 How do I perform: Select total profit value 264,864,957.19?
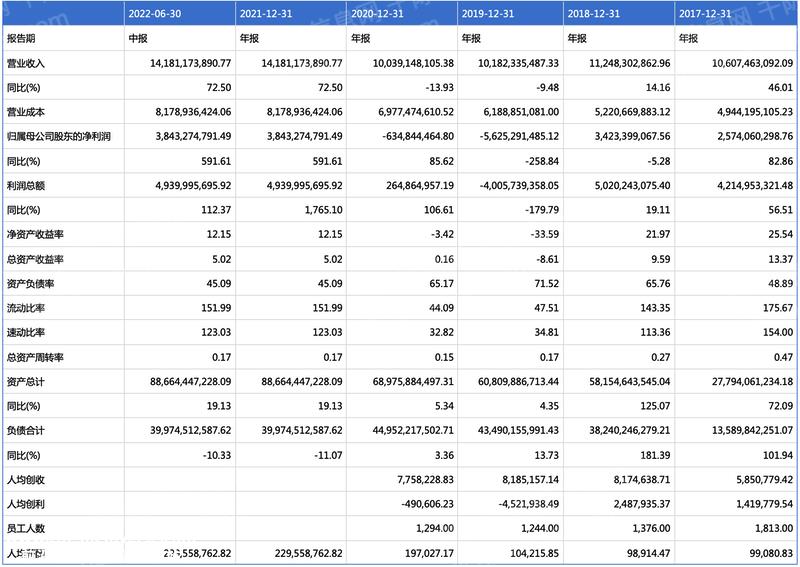click(x=420, y=185)
